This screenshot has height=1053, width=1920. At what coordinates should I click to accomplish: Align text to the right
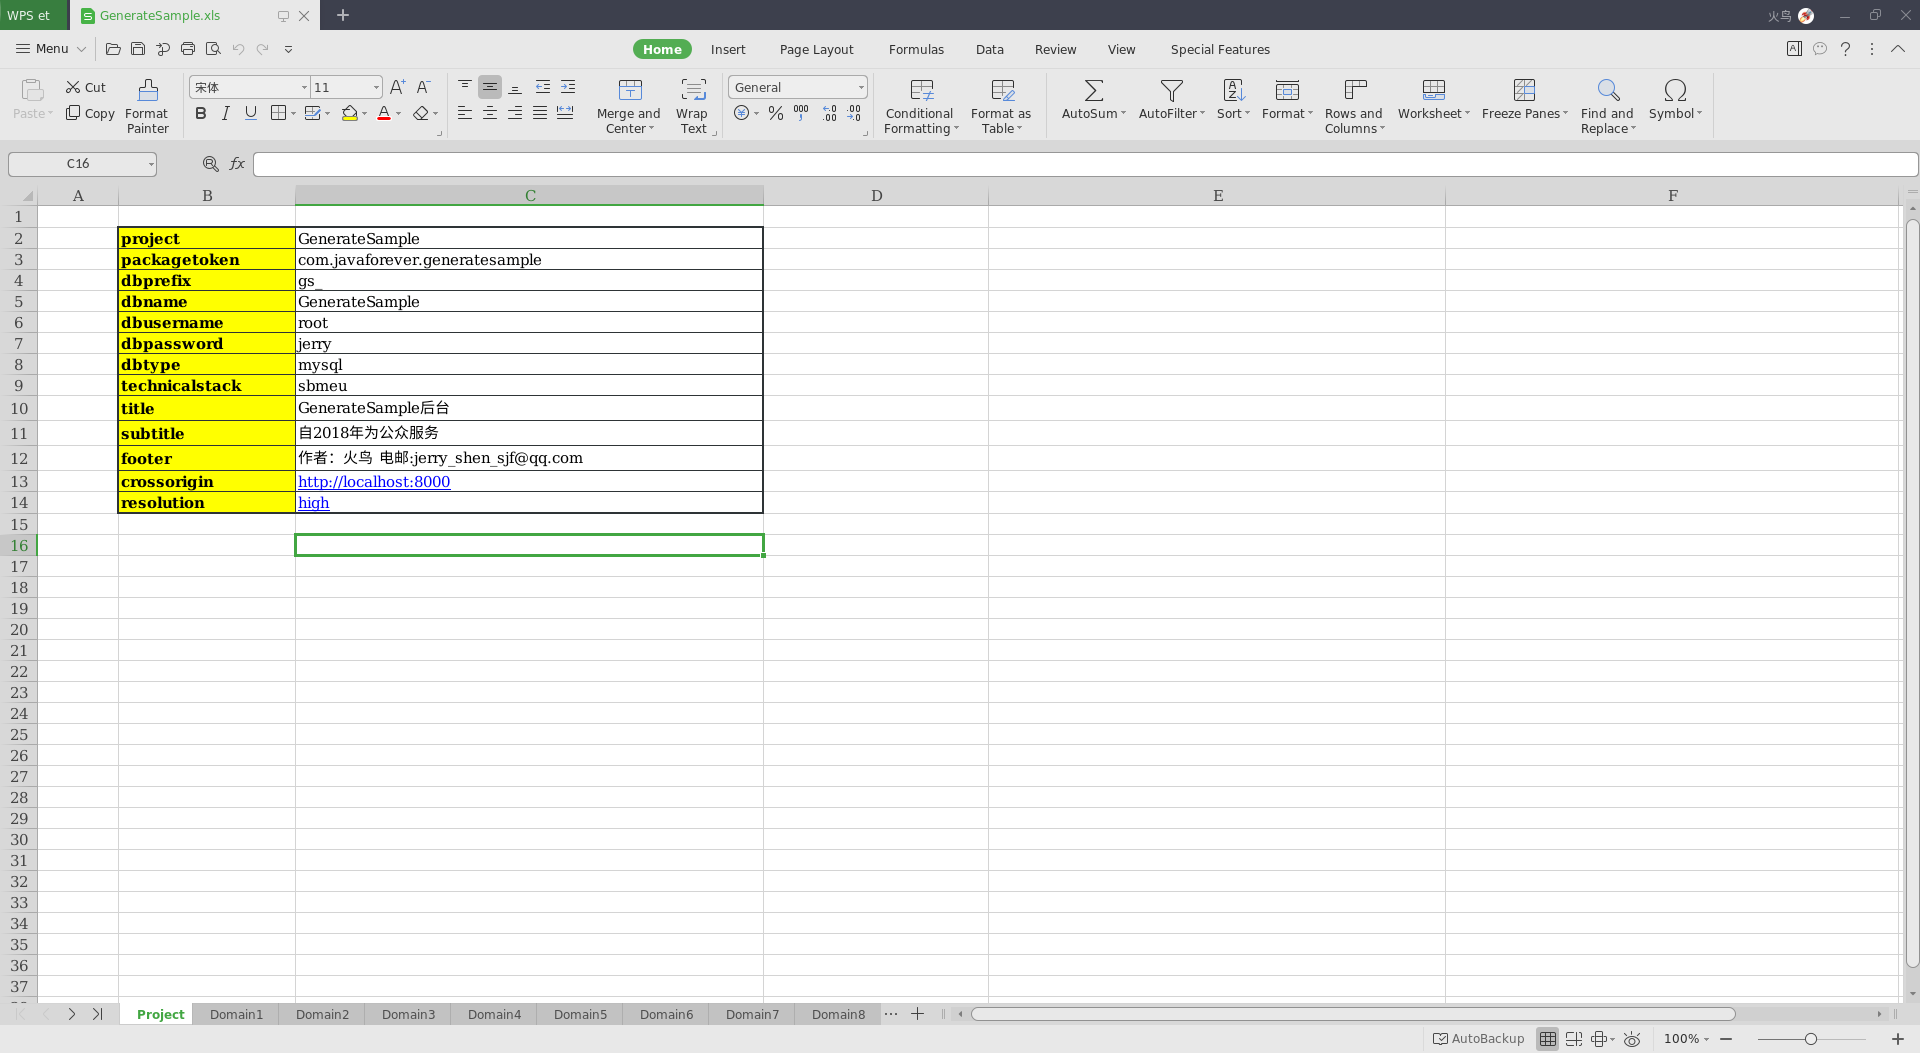(x=515, y=113)
